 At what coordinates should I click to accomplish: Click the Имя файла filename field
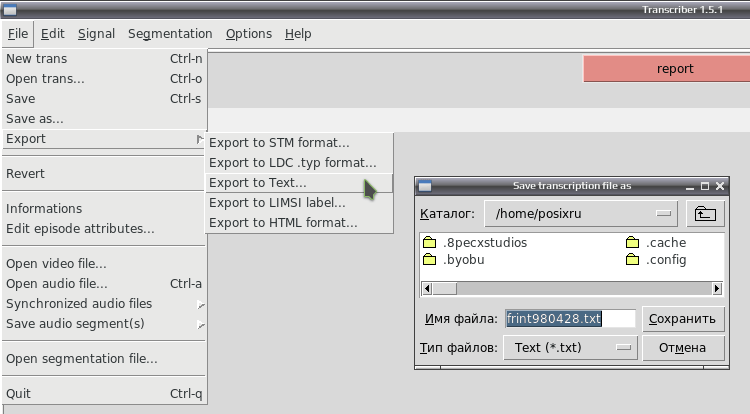point(570,319)
